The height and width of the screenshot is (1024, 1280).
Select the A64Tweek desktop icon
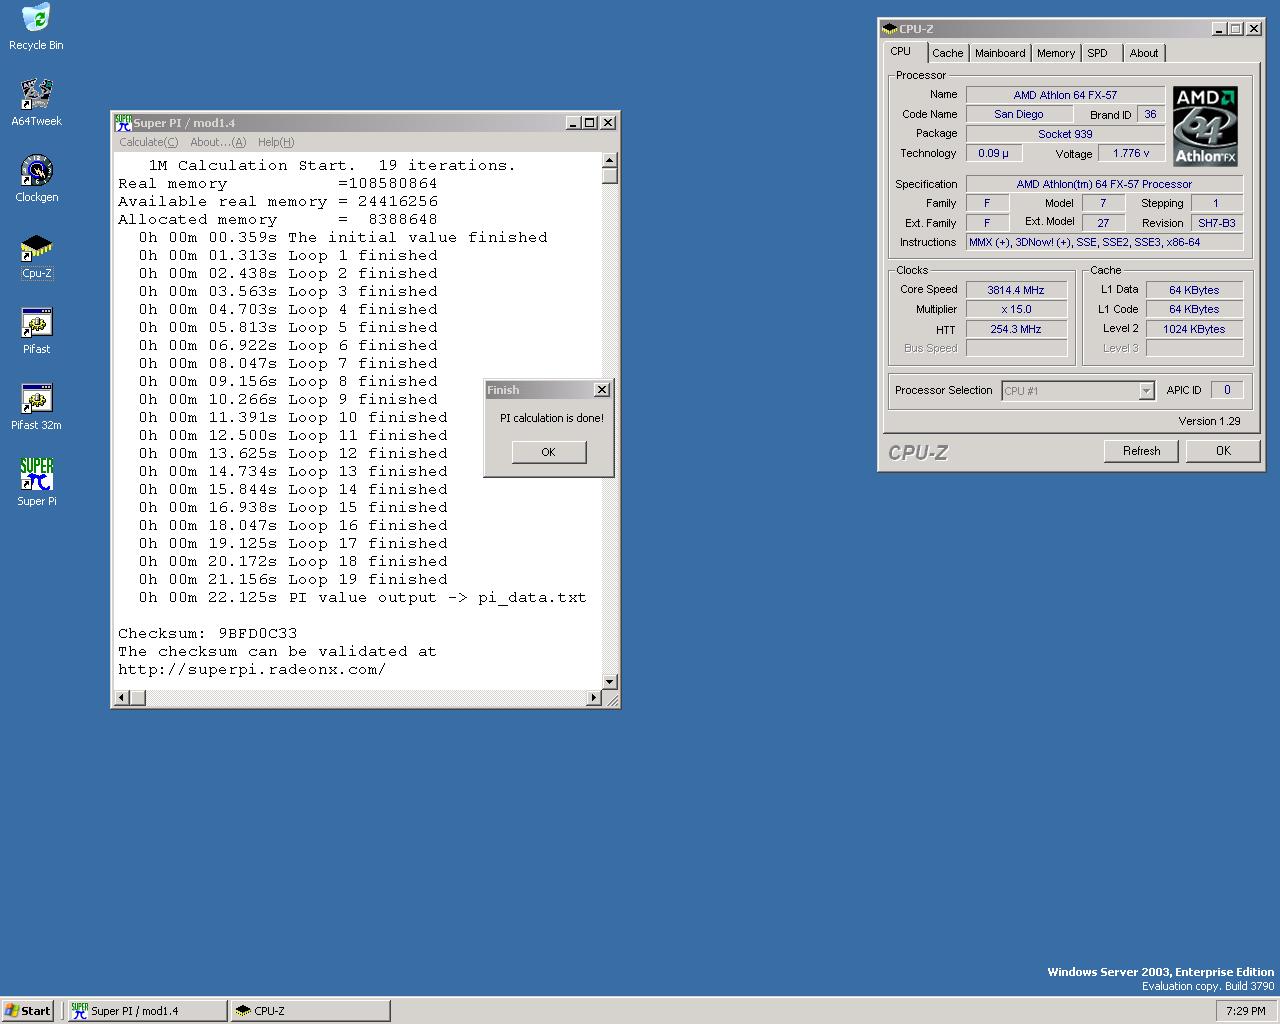point(36,102)
